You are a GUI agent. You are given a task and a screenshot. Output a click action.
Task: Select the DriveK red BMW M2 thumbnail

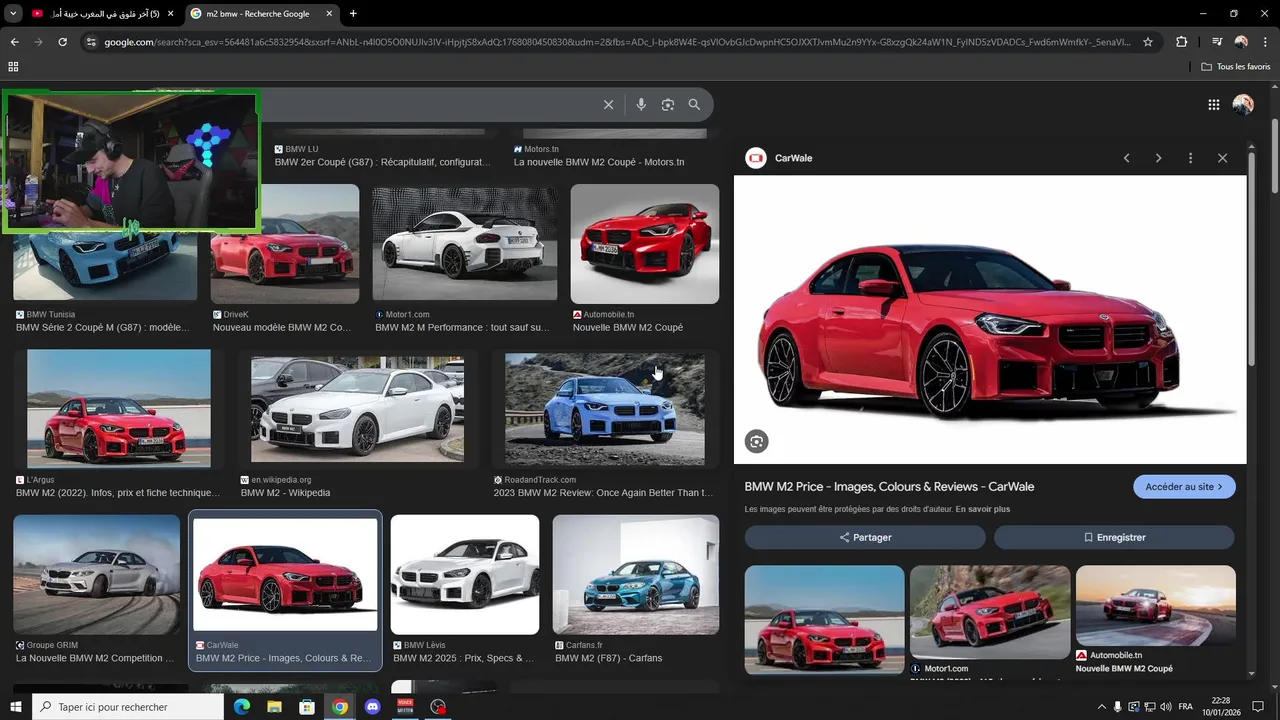(x=285, y=243)
